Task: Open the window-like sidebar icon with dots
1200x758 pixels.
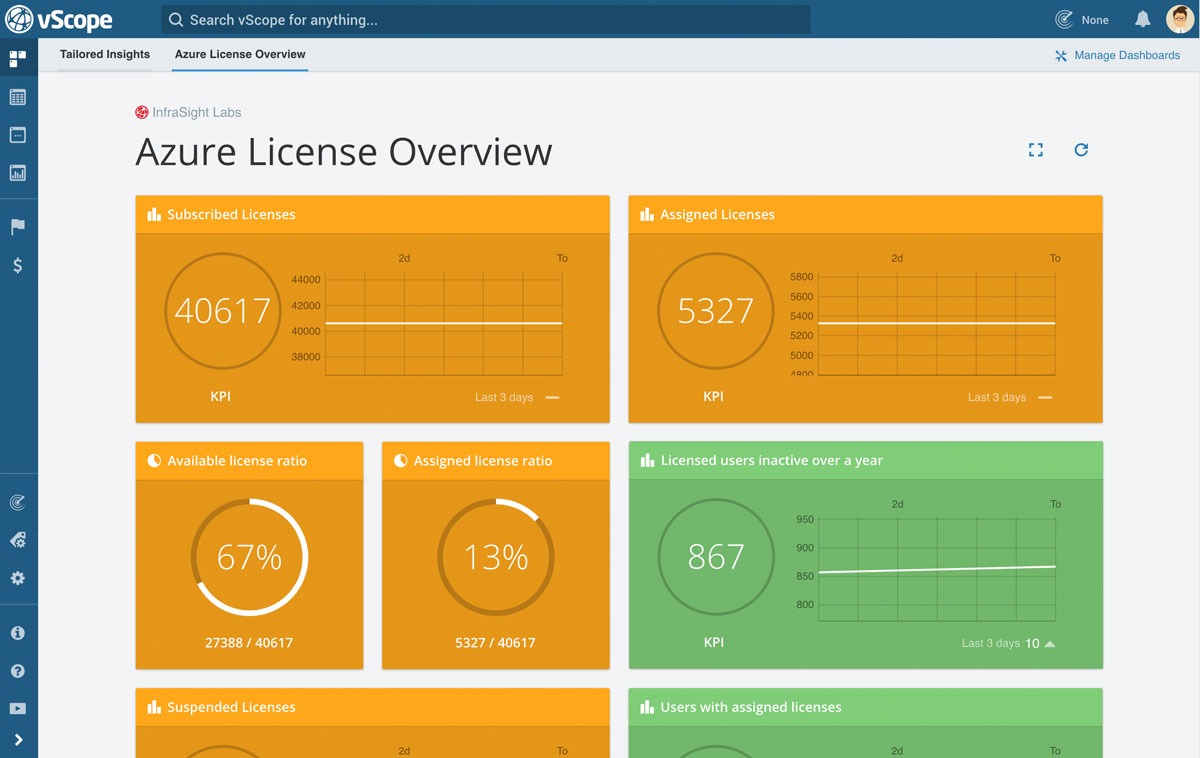Action: [17, 135]
